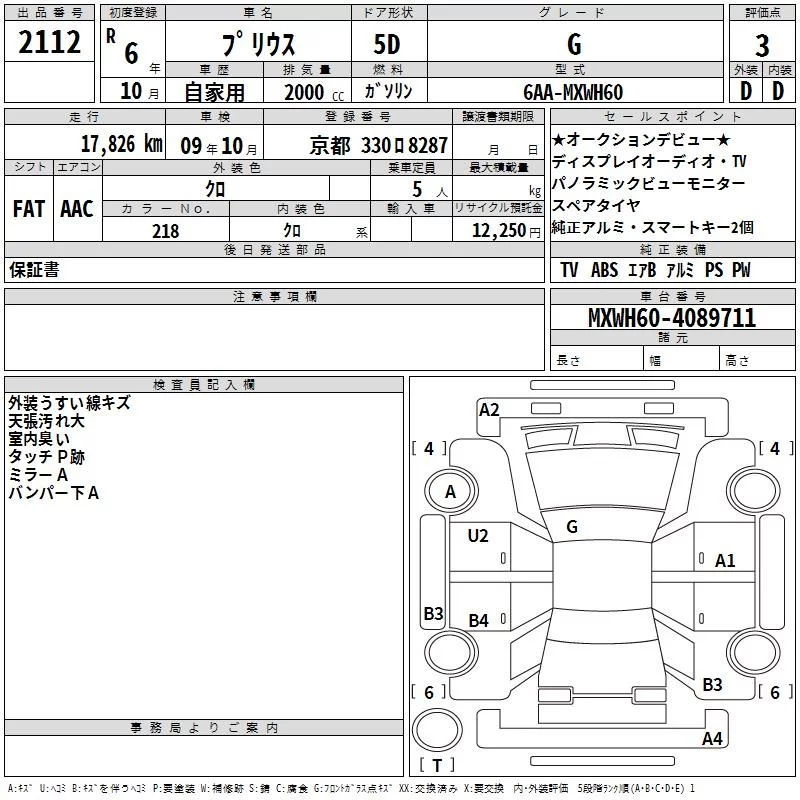The image size is (800, 800).
Task: Select the ABS equipment code
Action: pyautogui.click(x=604, y=270)
